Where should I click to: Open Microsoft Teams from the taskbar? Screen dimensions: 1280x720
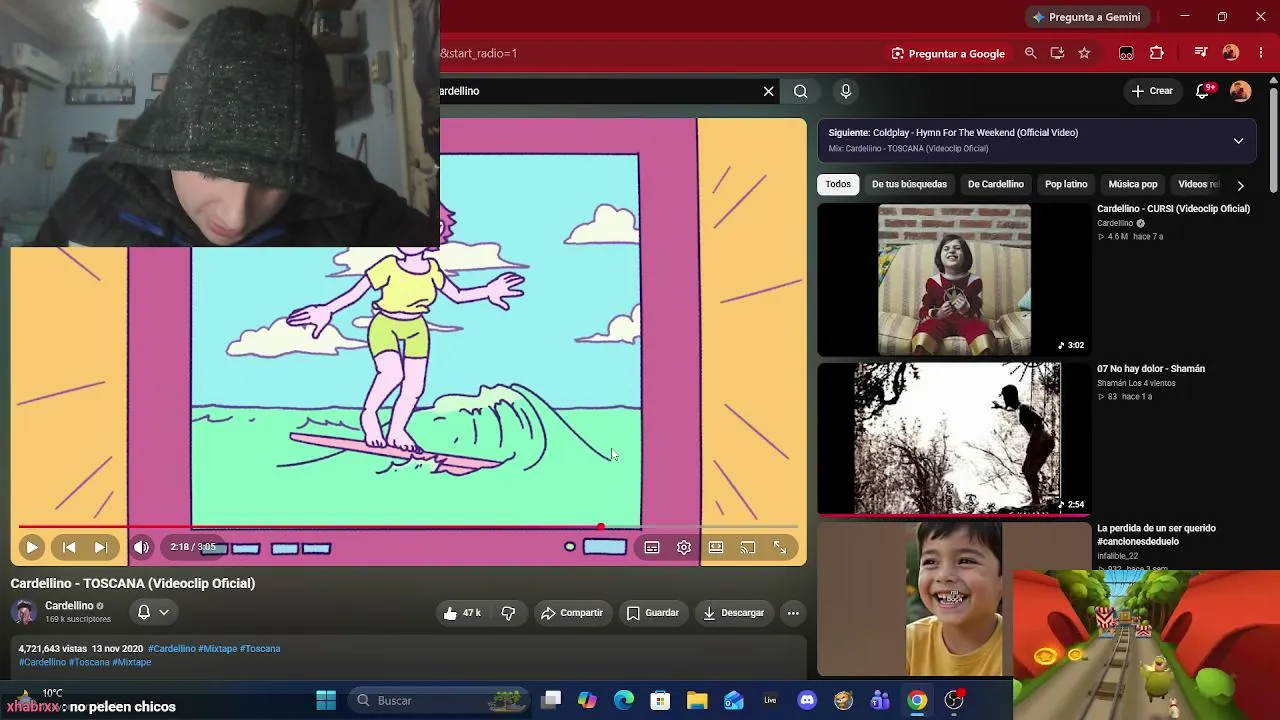pos(880,700)
